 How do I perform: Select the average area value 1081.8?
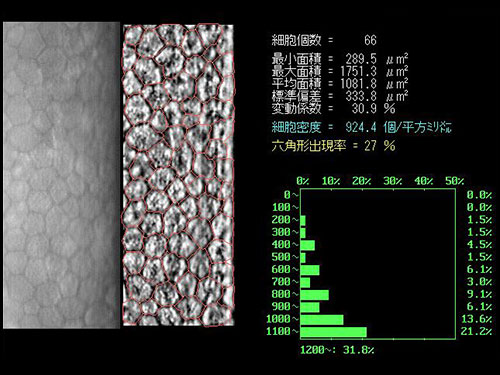pos(359,83)
